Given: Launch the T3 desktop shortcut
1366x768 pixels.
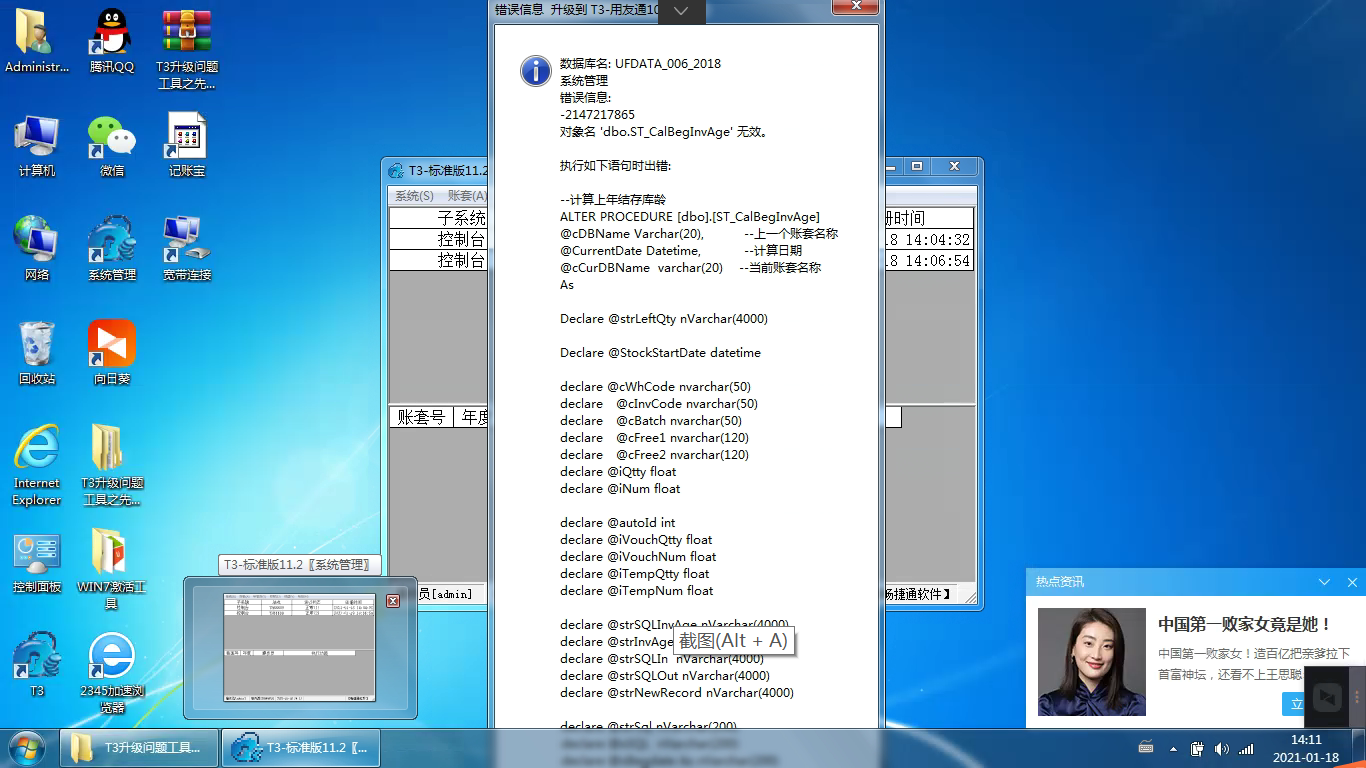Looking at the screenshot, I should click(37, 665).
